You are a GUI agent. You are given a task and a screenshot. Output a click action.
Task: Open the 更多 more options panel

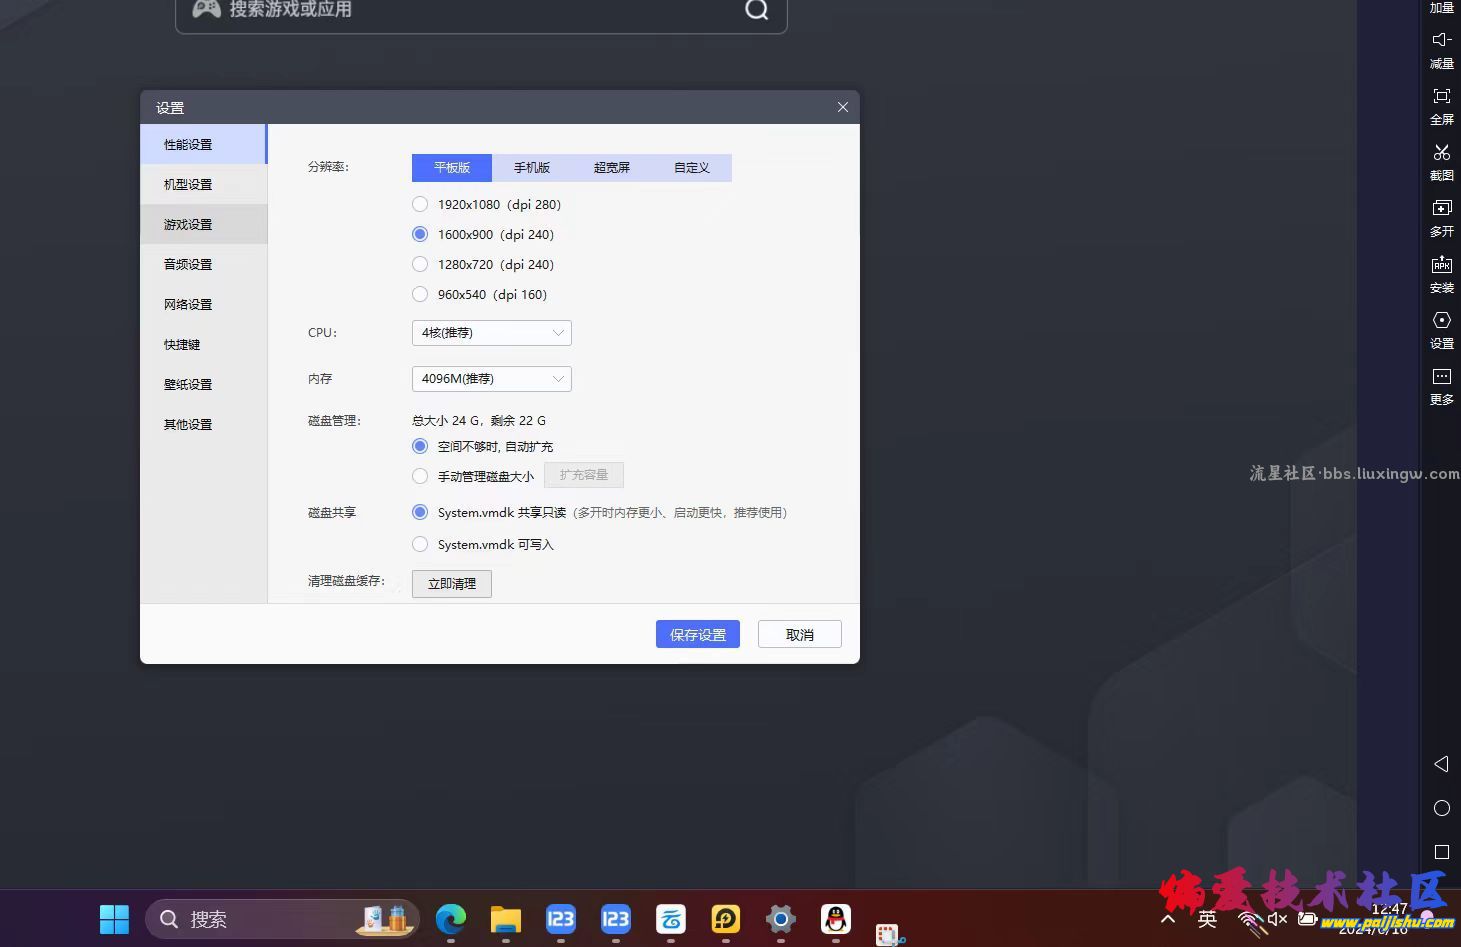[x=1441, y=386]
